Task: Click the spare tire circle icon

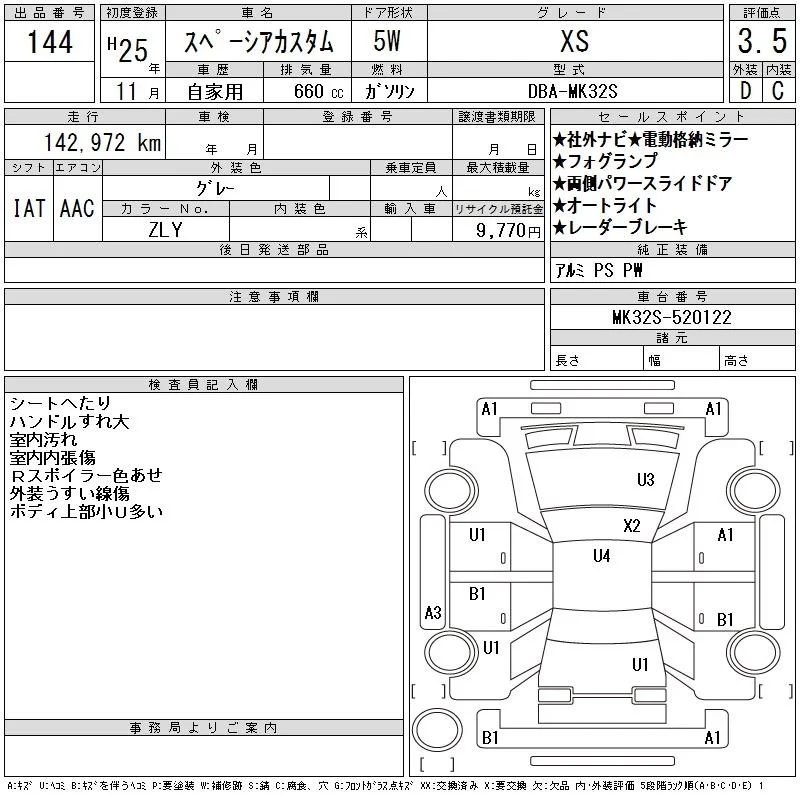Action: (437, 729)
